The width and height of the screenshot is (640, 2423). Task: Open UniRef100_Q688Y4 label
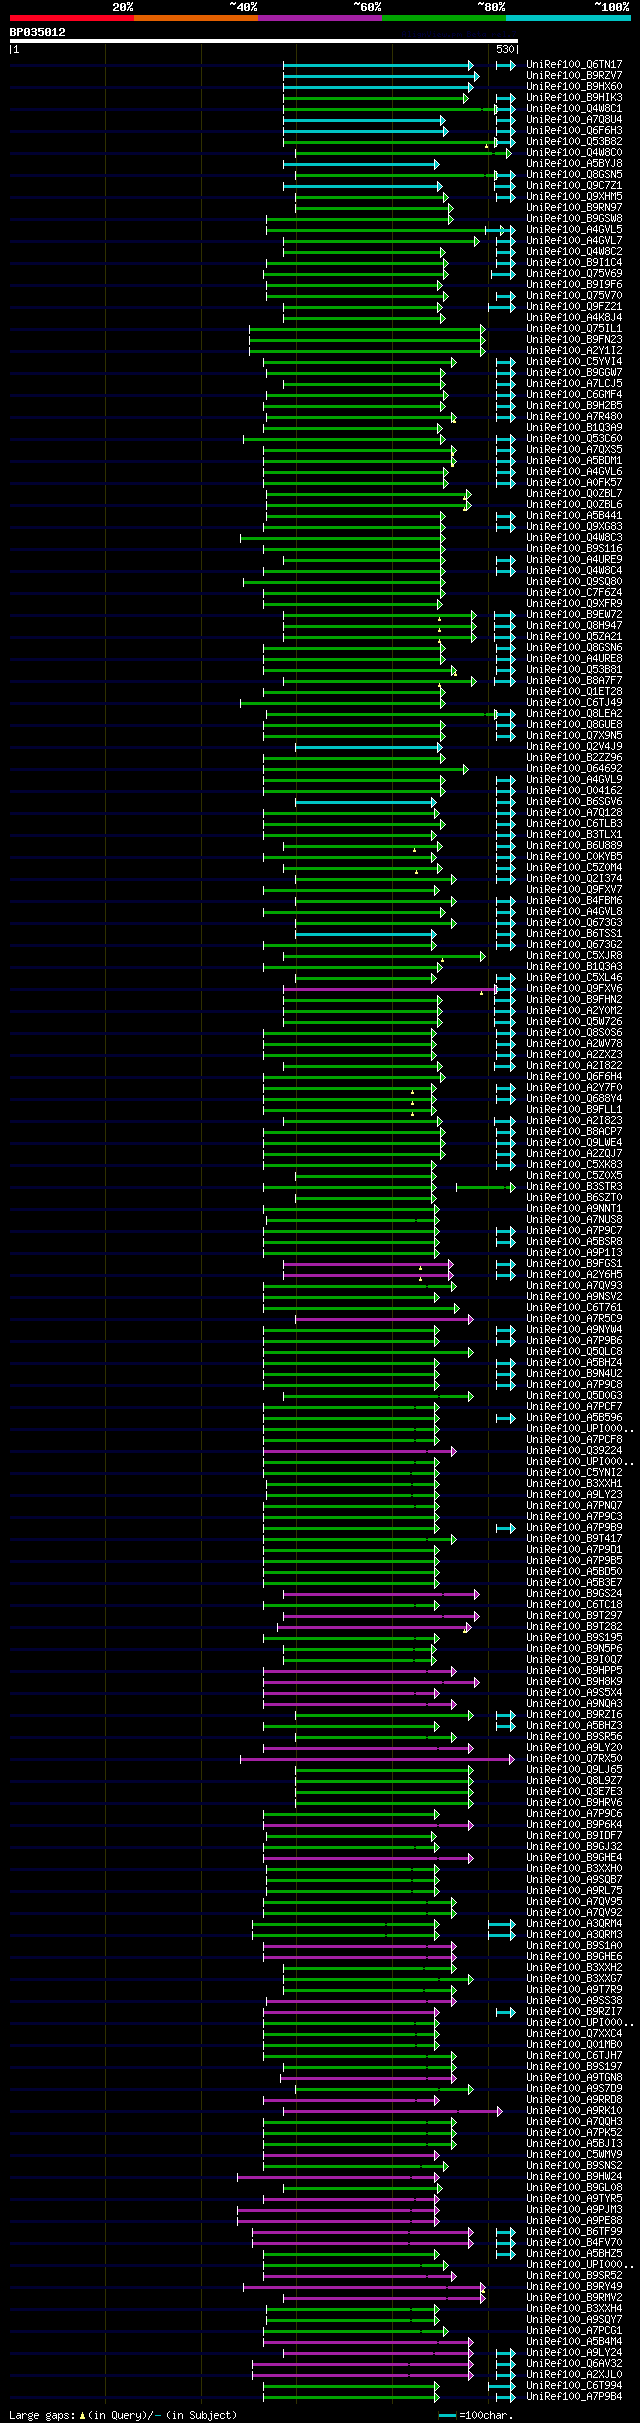[x=574, y=1099]
